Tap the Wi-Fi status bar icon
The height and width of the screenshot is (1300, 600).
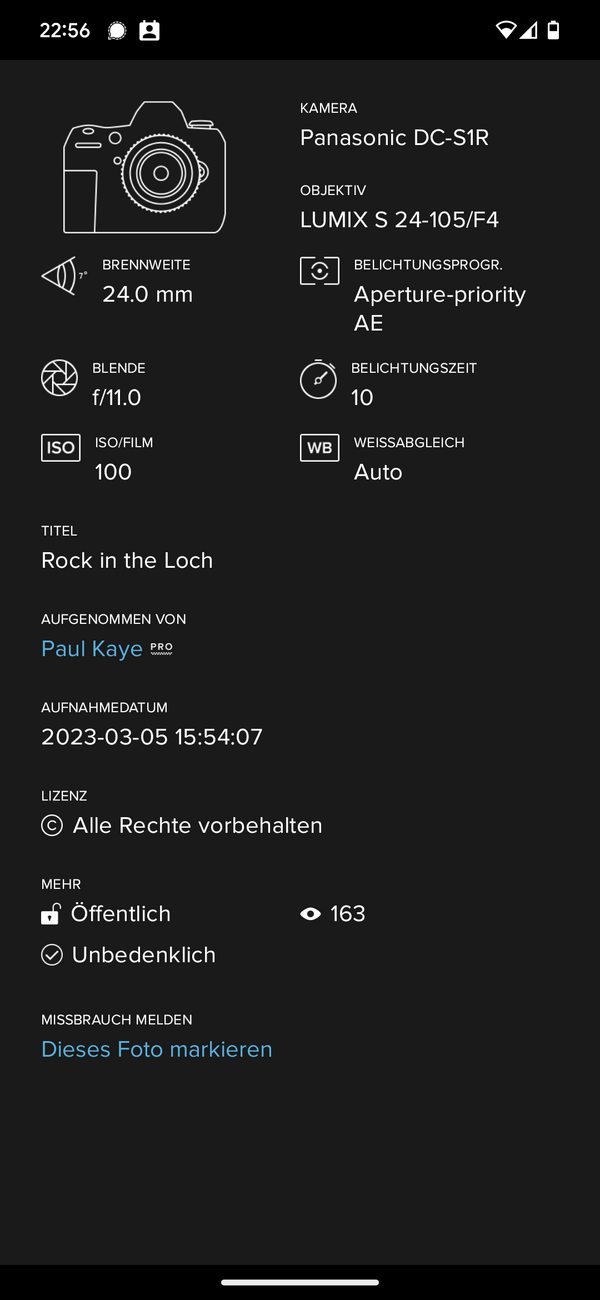(x=506, y=30)
